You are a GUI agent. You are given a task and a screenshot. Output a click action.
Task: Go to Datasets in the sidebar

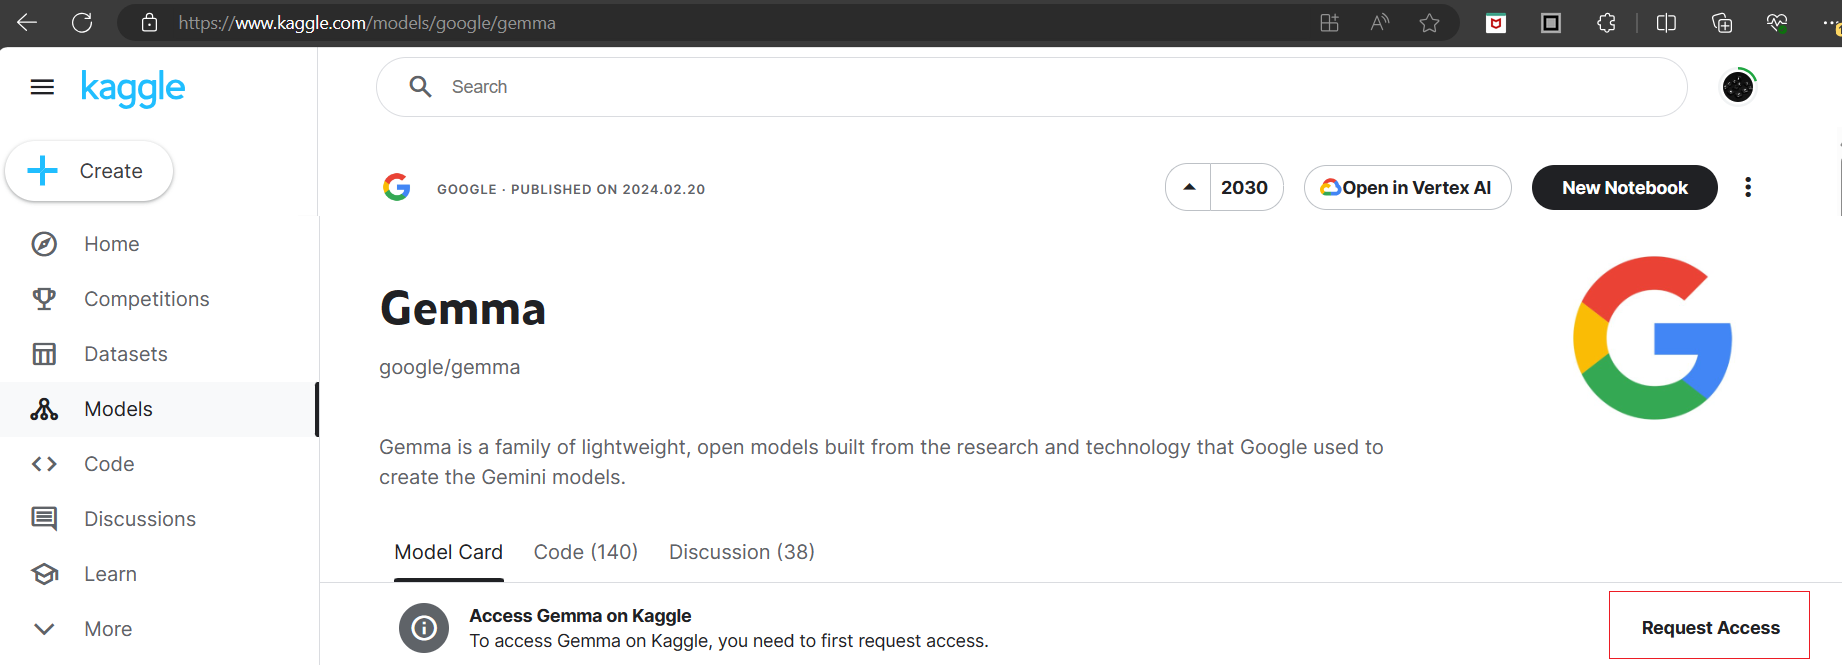[x=125, y=354]
